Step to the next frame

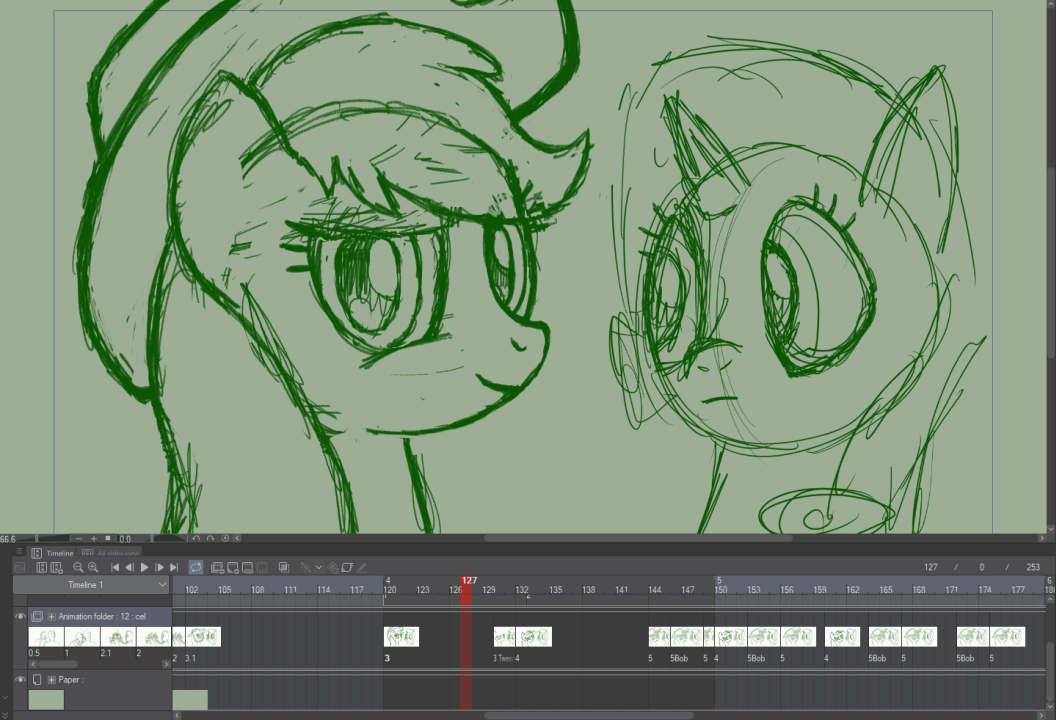tap(159, 568)
